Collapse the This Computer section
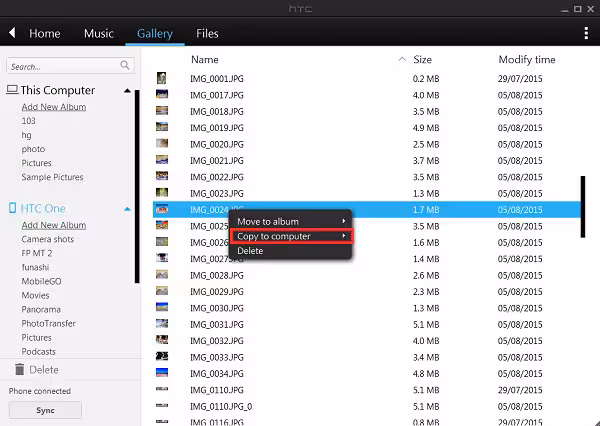 127,91
